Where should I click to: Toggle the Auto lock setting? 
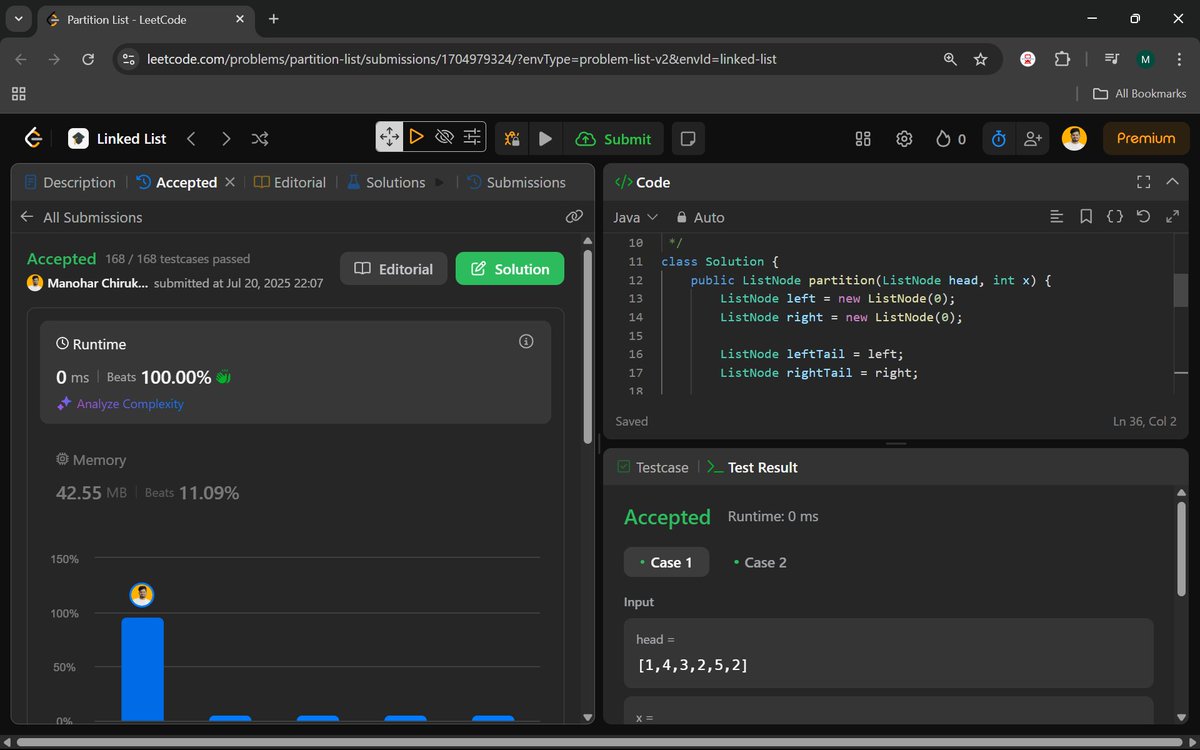(700, 217)
